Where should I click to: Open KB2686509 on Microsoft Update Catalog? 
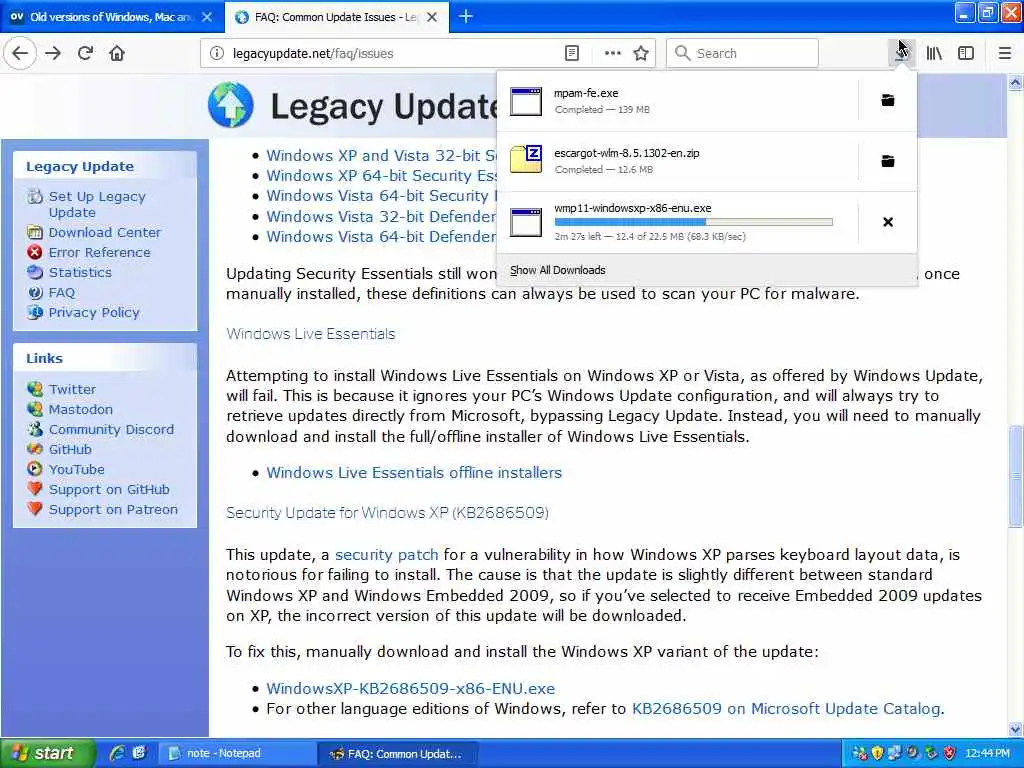point(786,709)
